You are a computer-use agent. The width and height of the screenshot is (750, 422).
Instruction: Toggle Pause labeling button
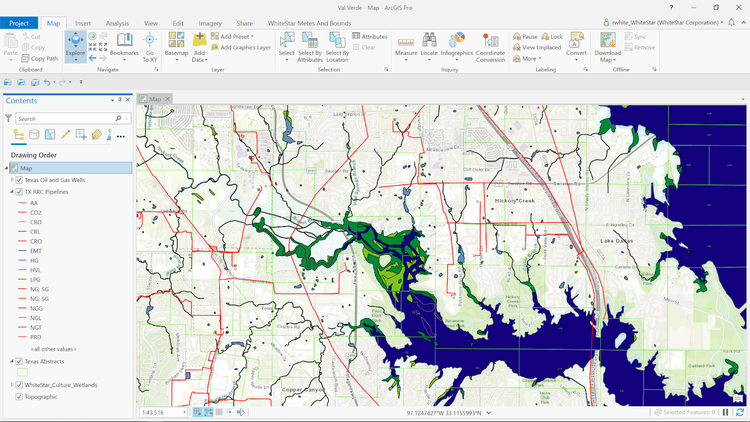tap(525, 36)
